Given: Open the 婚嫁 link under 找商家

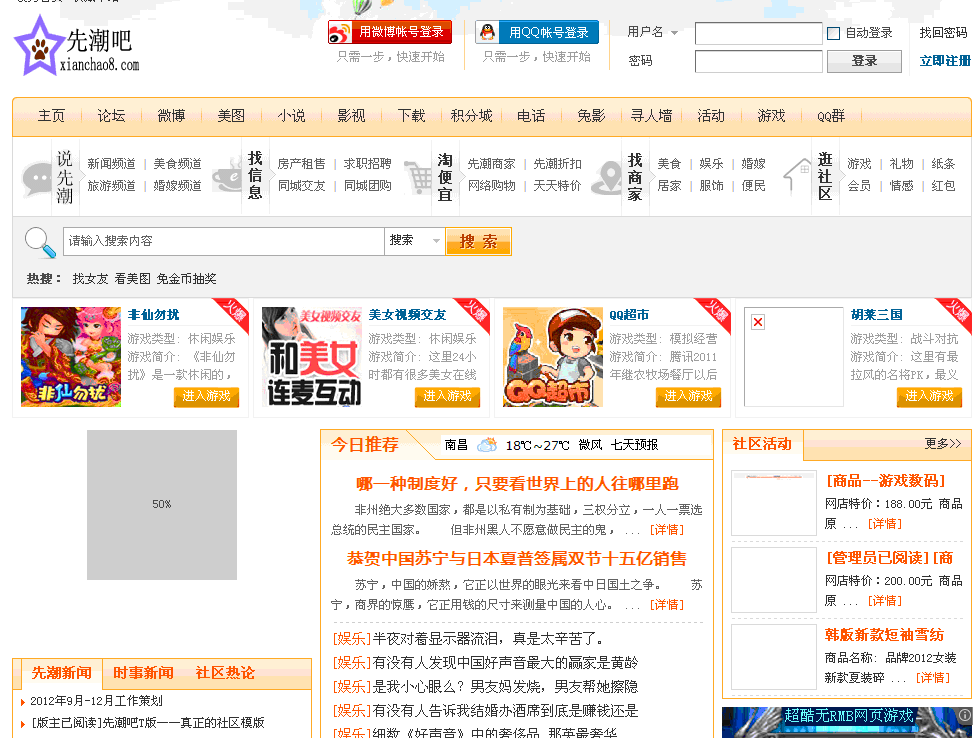Looking at the screenshot, I should (x=753, y=164).
